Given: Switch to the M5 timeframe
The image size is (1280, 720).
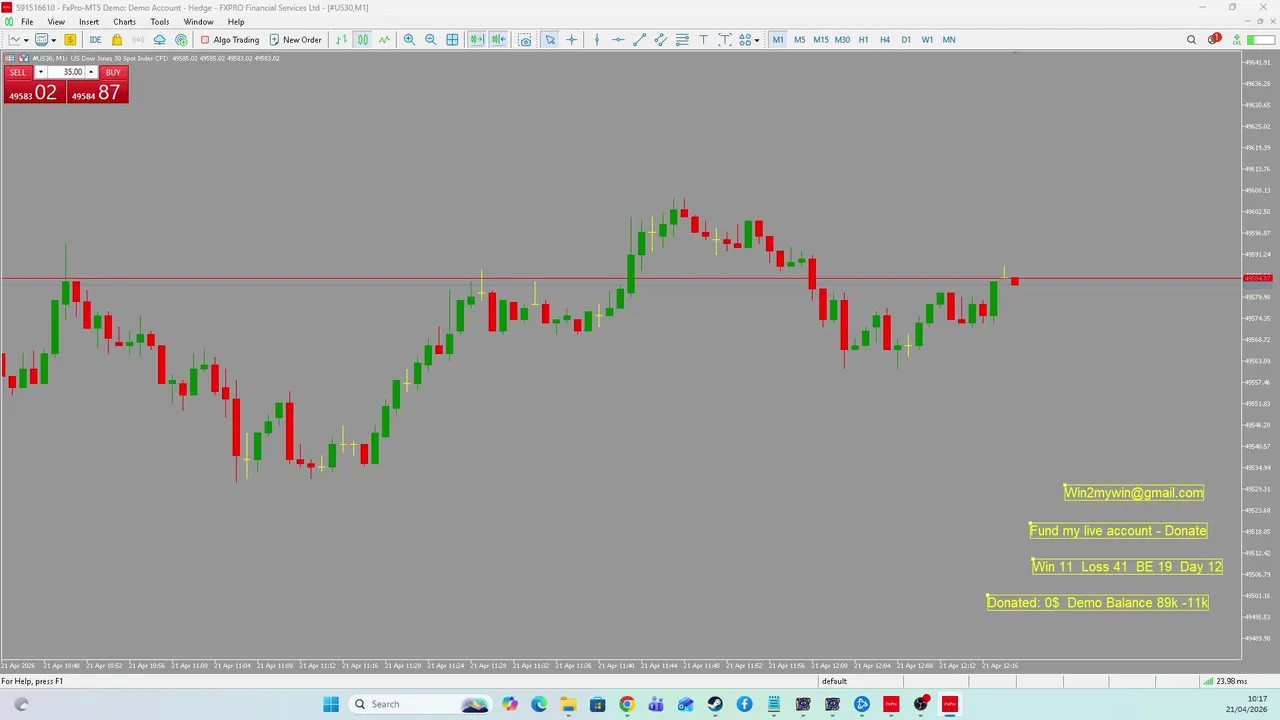Looking at the screenshot, I should [x=799, y=40].
